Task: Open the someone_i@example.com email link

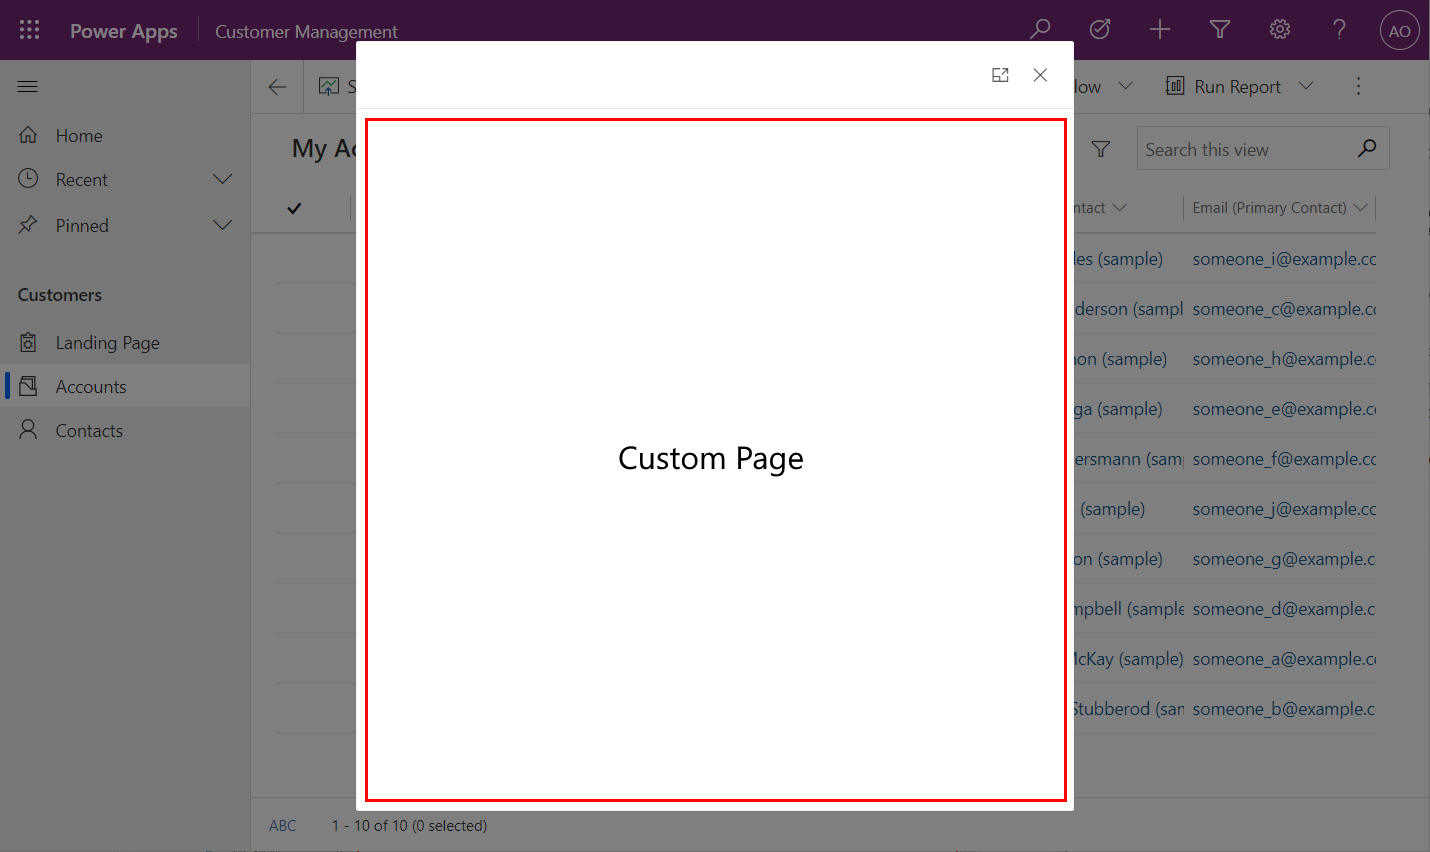Action: click(1284, 258)
